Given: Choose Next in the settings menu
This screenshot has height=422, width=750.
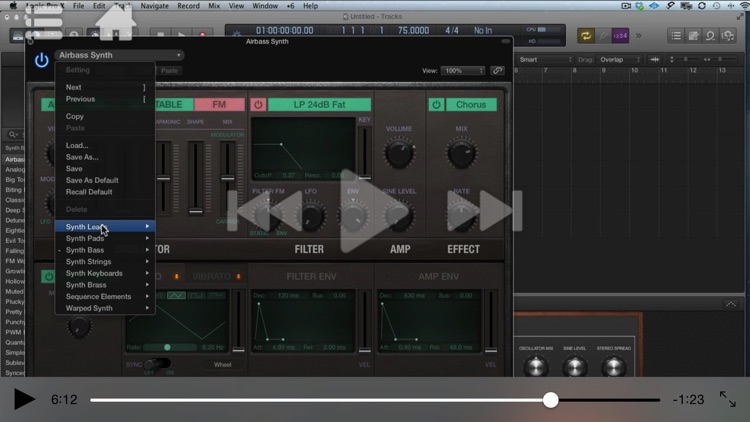Looking at the screenshot, I should [x=105, y=87].
